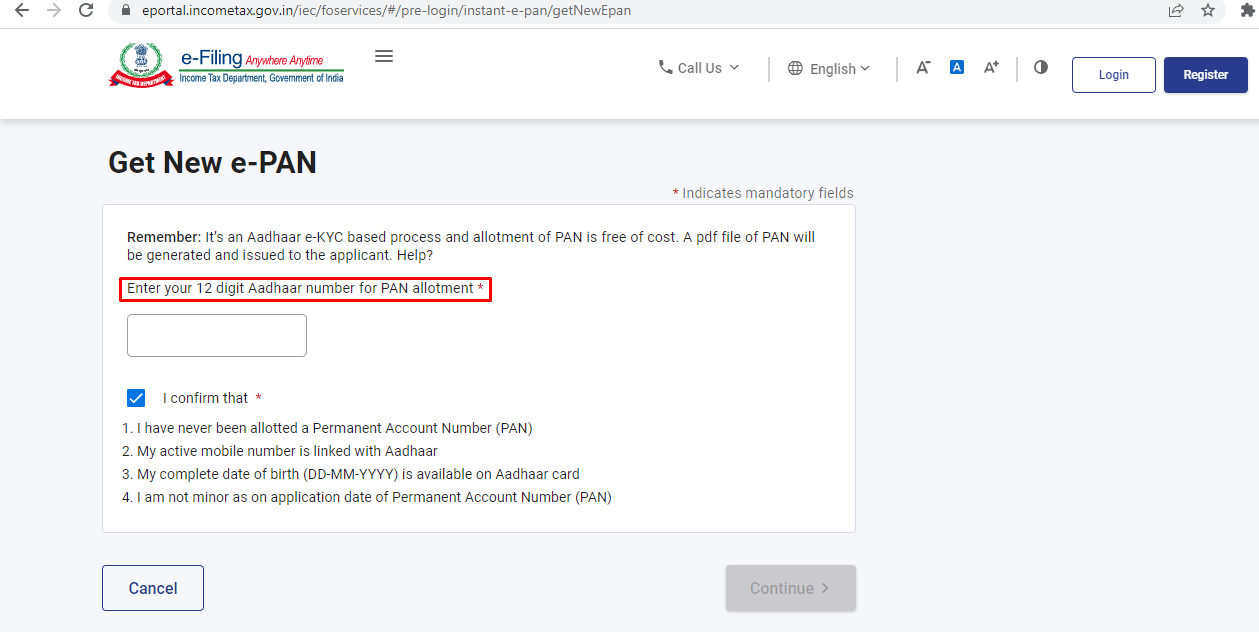Increase the page font size

991,67
